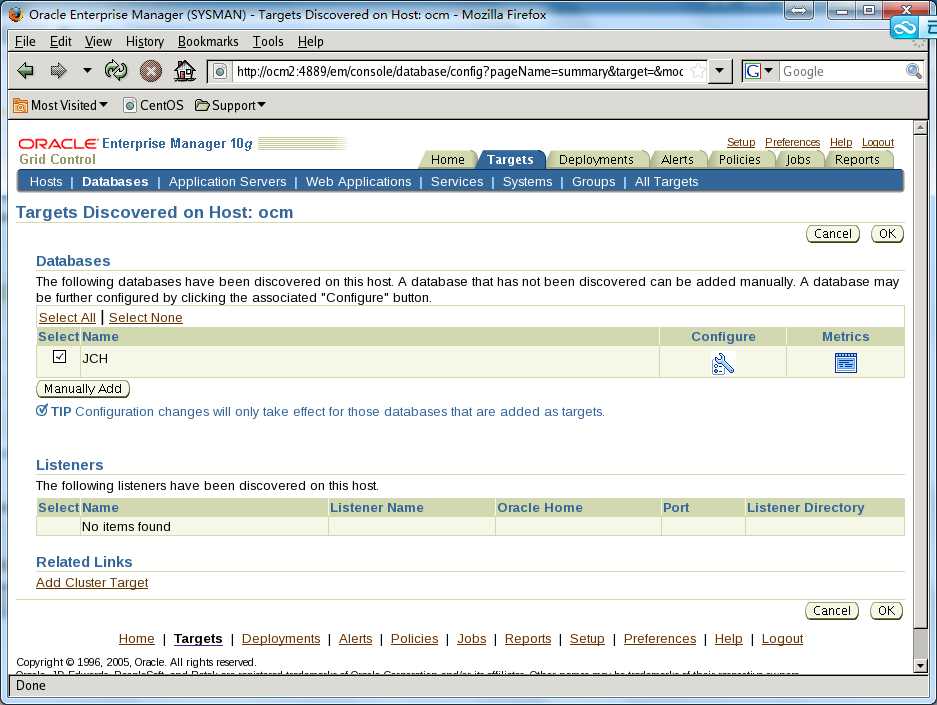
Task: Click the top Setup link
Action: (741, 142)
